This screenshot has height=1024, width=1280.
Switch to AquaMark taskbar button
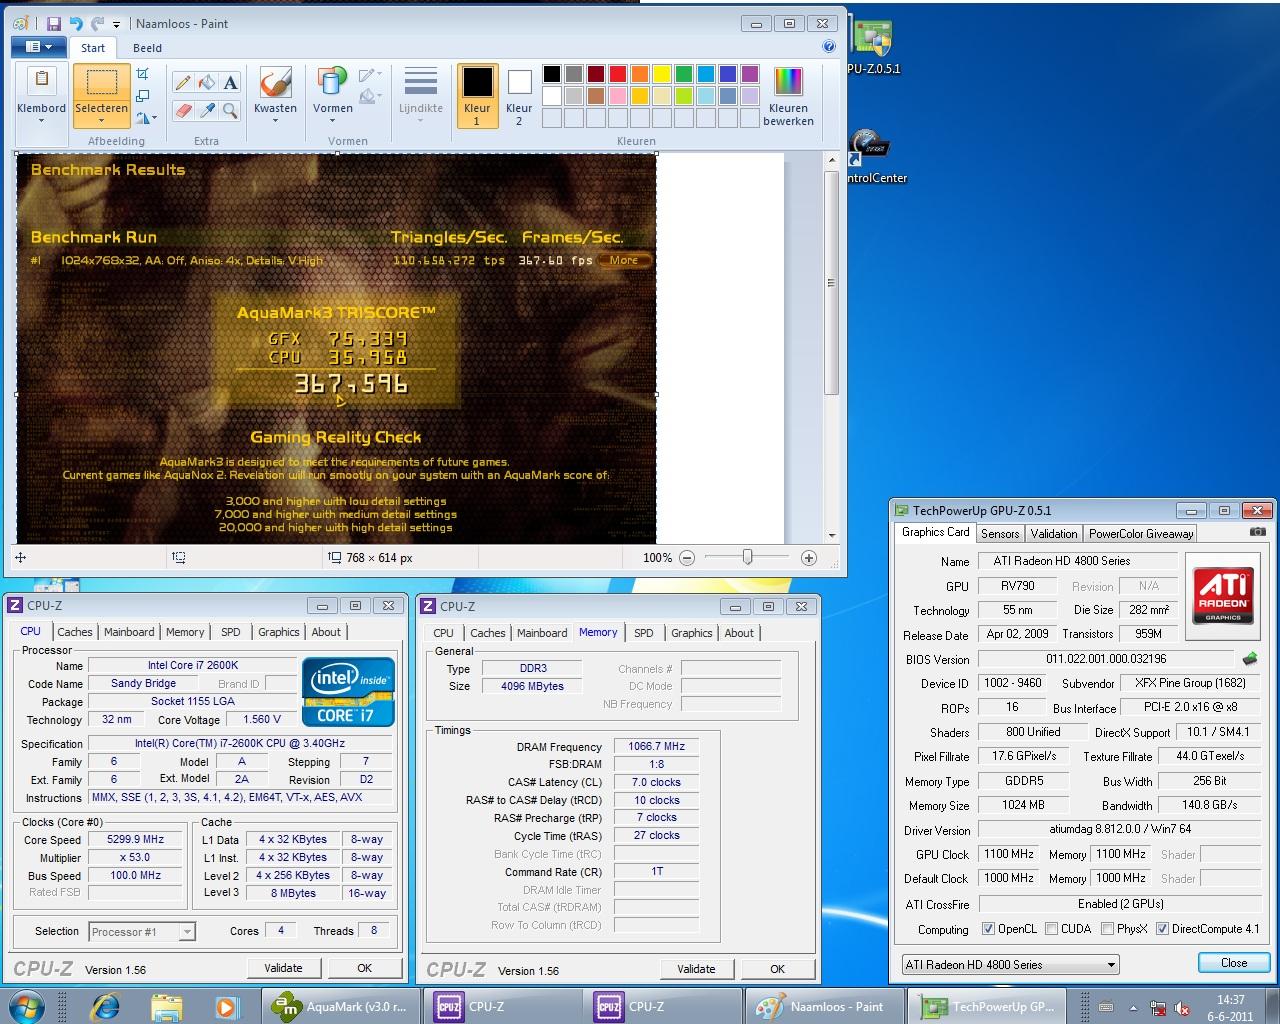[x=340, y=1006]
